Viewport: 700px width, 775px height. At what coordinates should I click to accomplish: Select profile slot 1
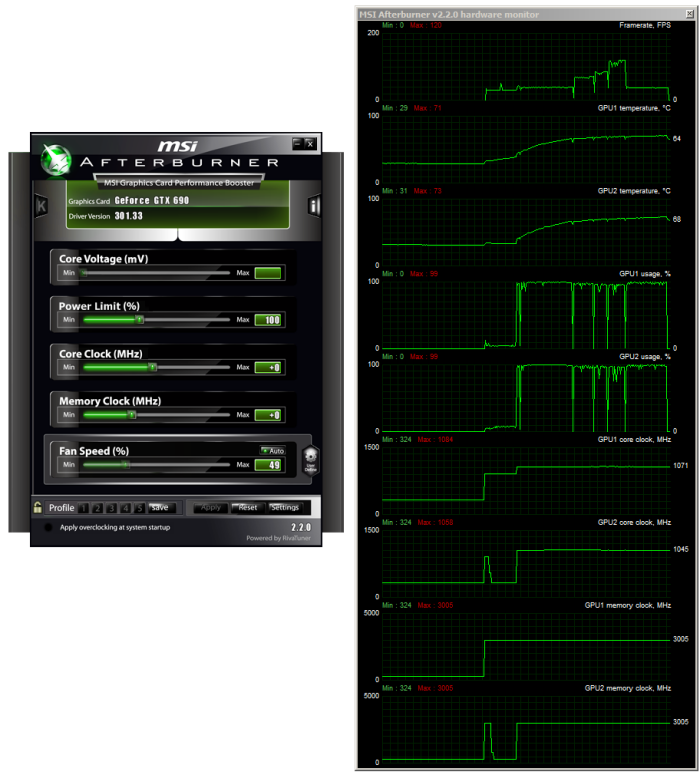84,508
